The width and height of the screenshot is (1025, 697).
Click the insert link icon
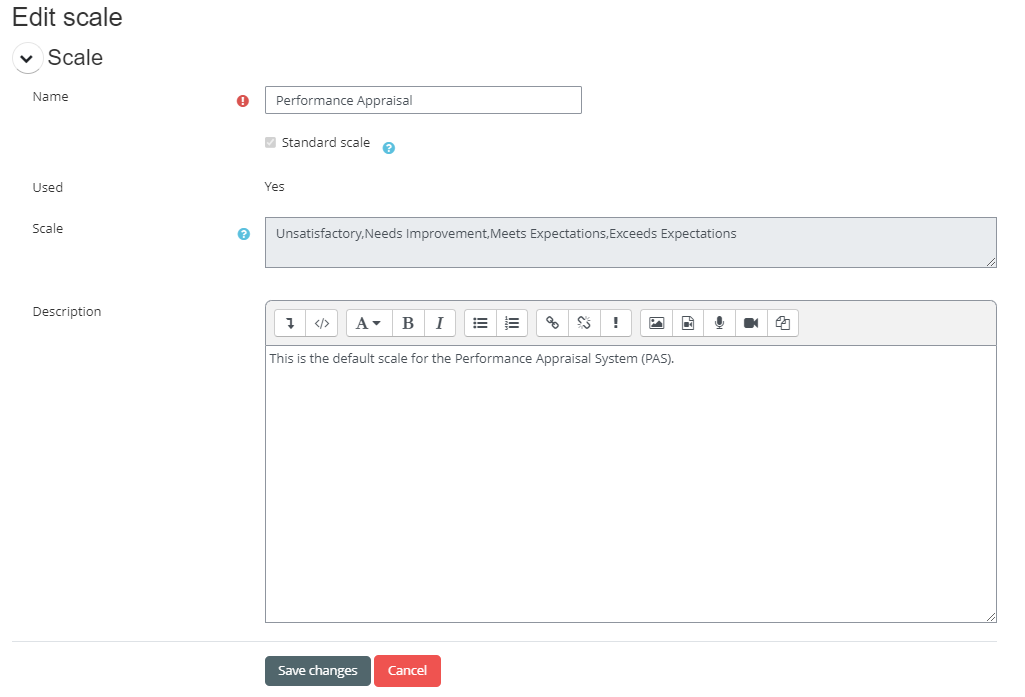point(552,323)
